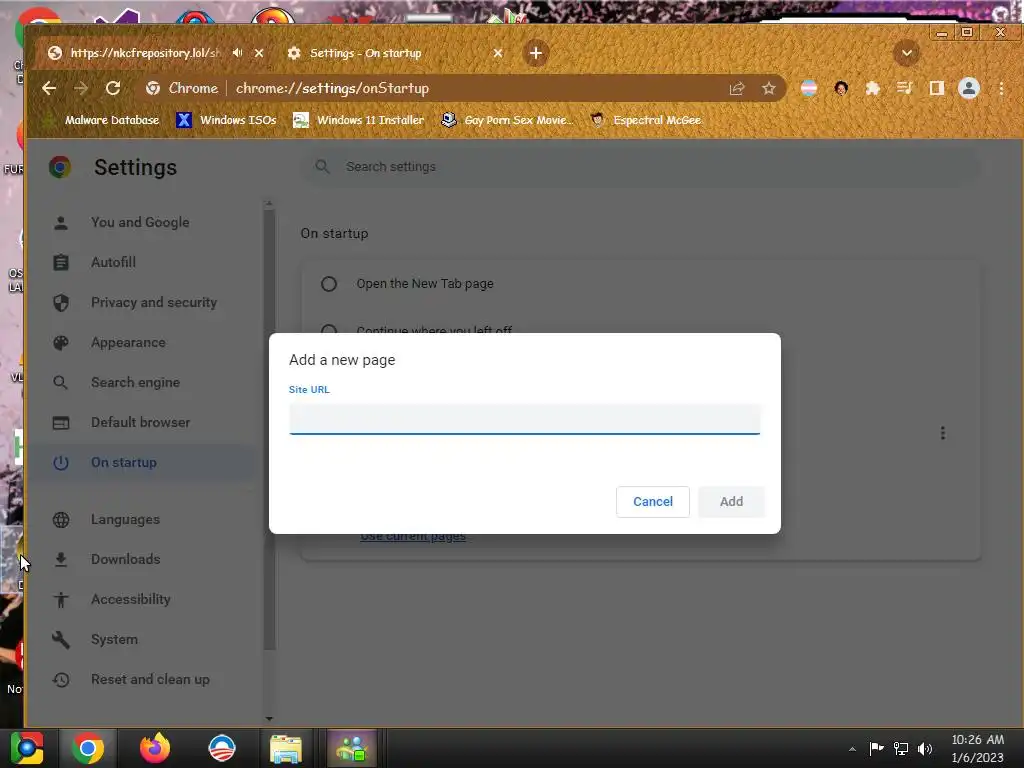Toggle the side panel icon
This screenshot has width=1024, height=768.
[936, 88]
